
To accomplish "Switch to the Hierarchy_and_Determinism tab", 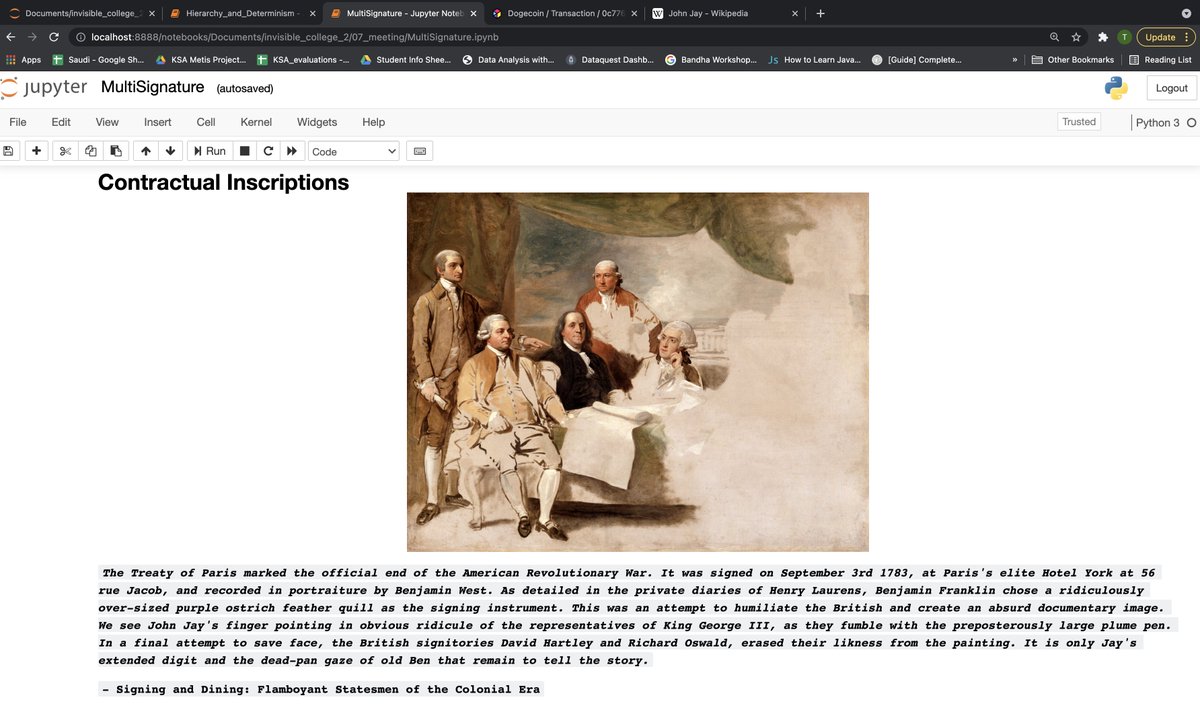I will (x=241, y=13).
